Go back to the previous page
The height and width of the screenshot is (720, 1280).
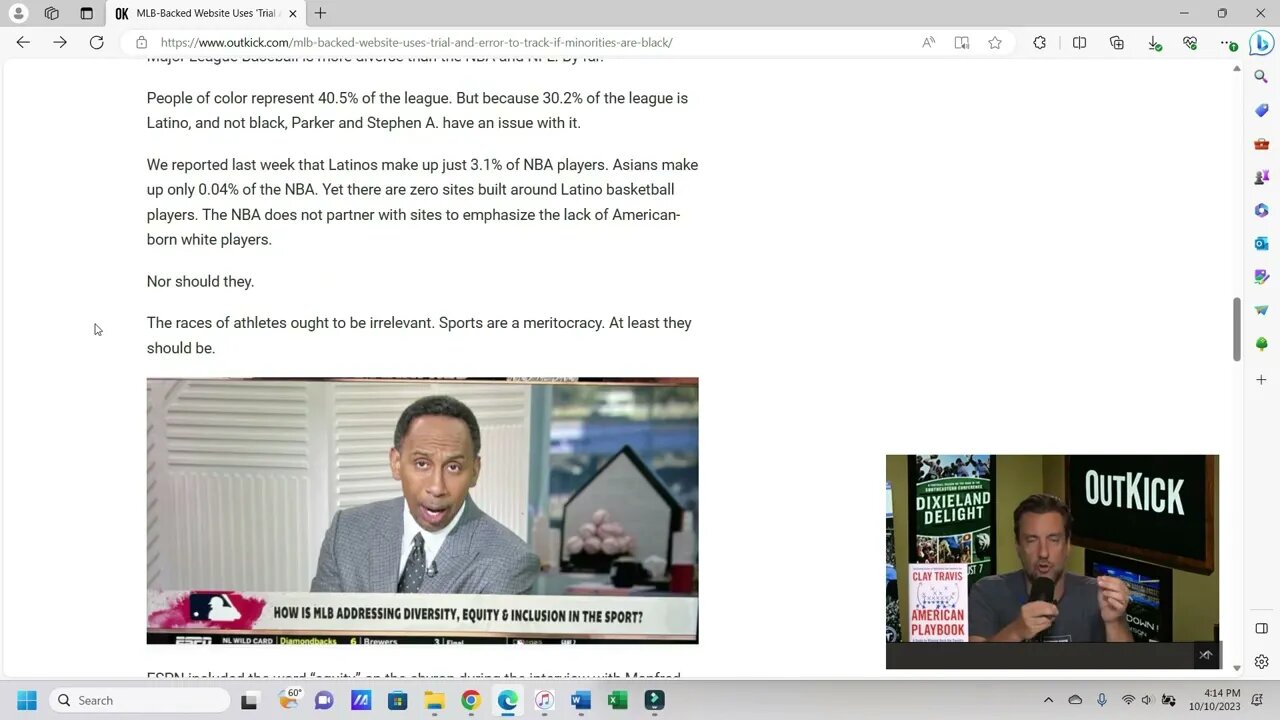tap(23, 42)
